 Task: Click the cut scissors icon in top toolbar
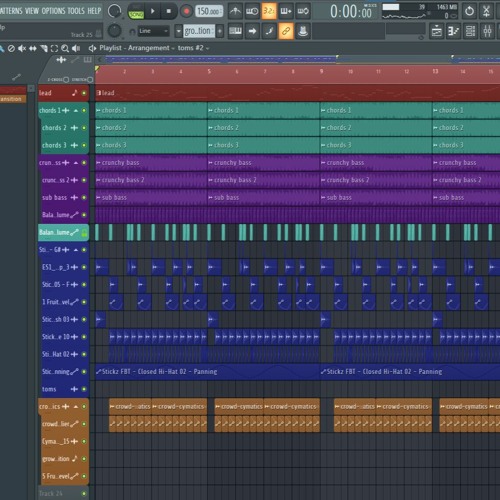pyautogui.click(x=486, y=12)
